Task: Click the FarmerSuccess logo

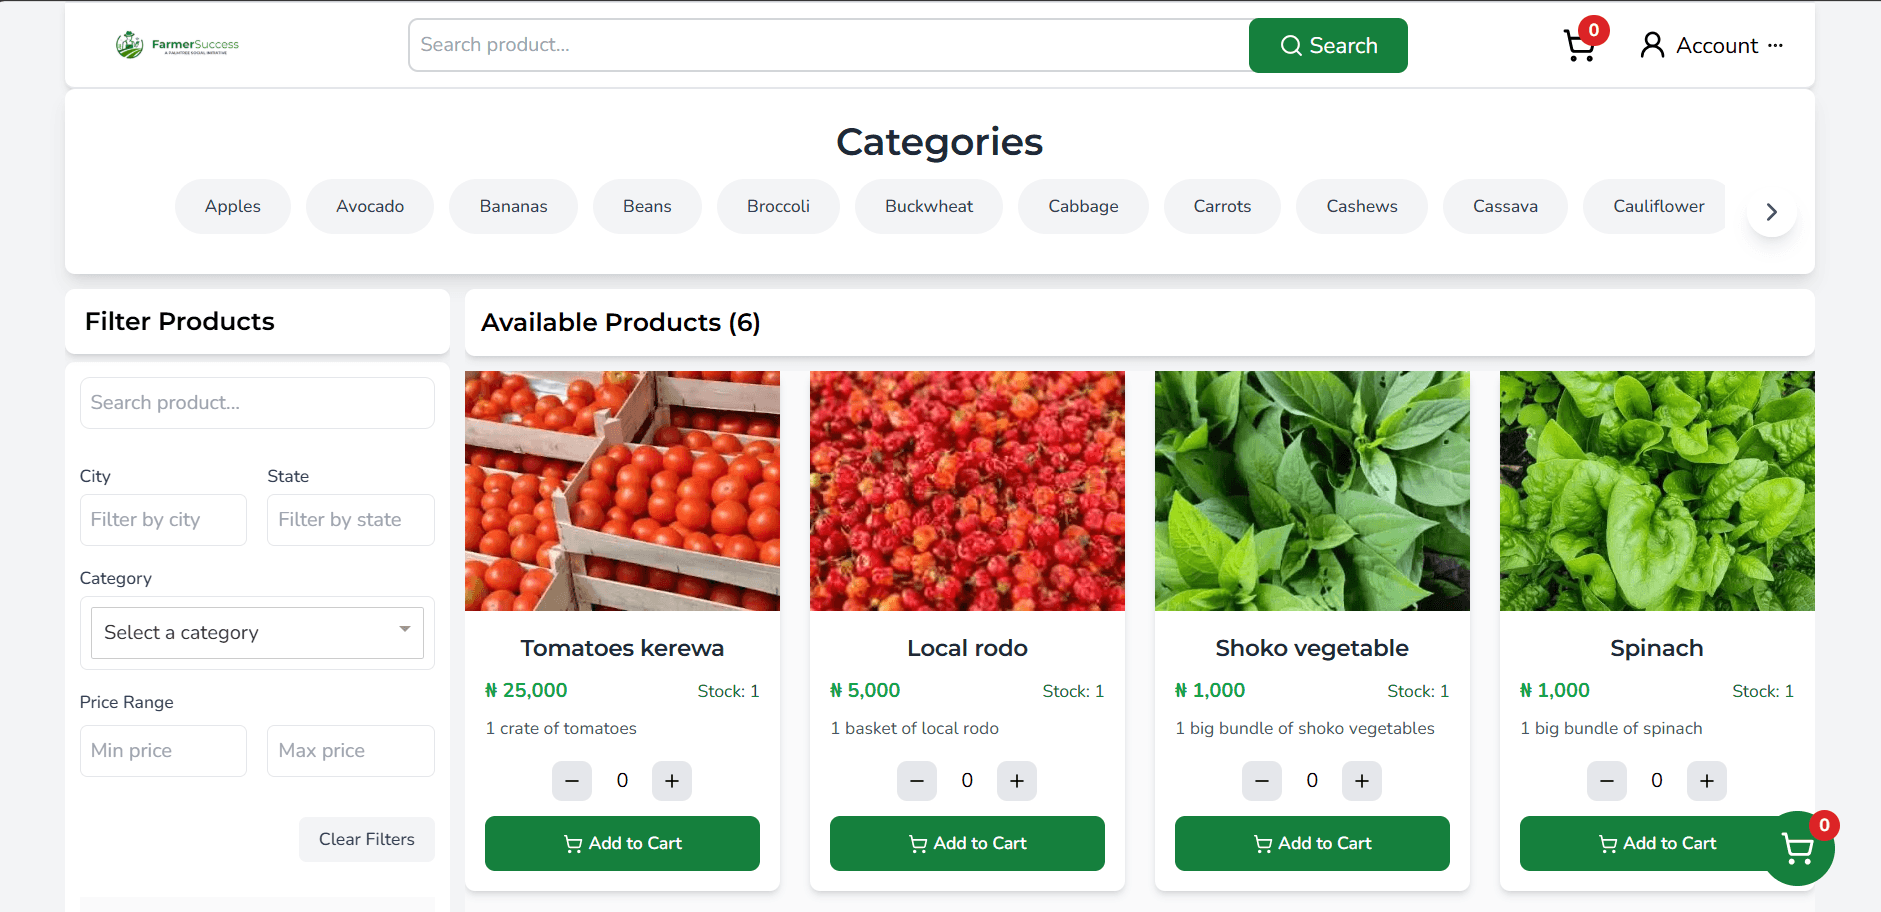Action: (x=178, y=44)
